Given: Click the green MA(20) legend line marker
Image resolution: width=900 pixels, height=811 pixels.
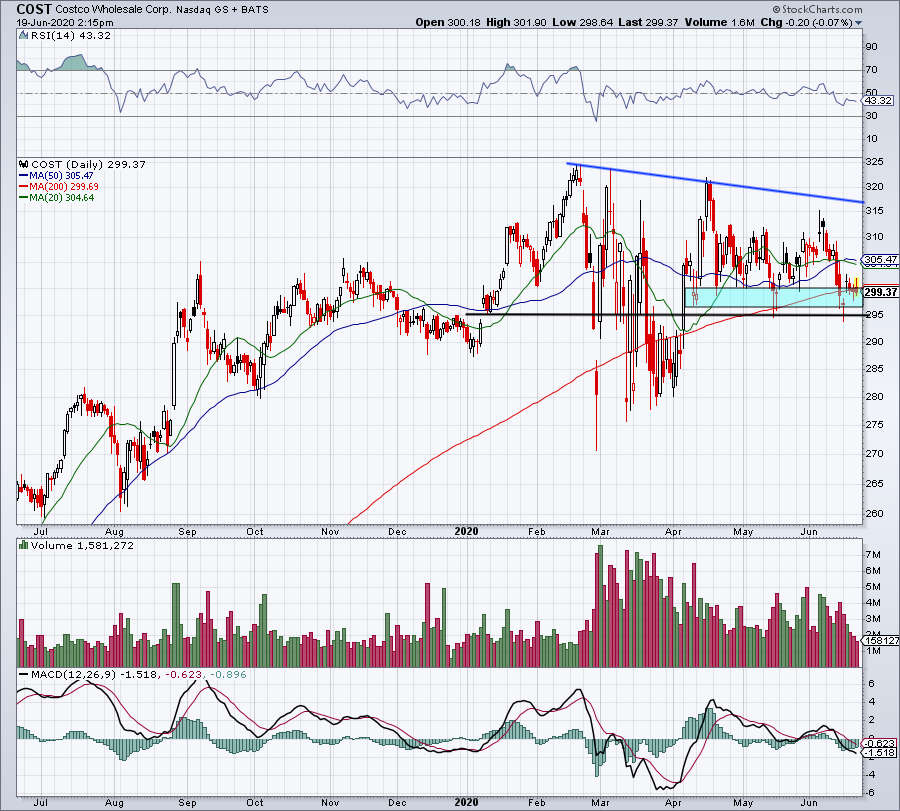Looking at the screenshot, I should coord(24,197).
